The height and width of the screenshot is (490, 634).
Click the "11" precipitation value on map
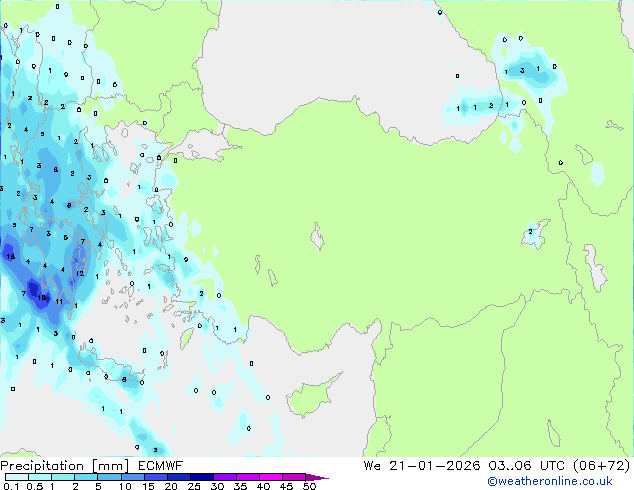coord(59,302)
